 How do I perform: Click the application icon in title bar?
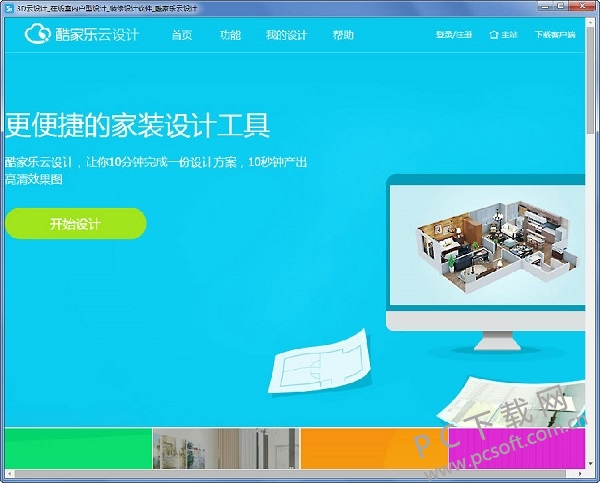pyautogui.click(x=9, y=8)
